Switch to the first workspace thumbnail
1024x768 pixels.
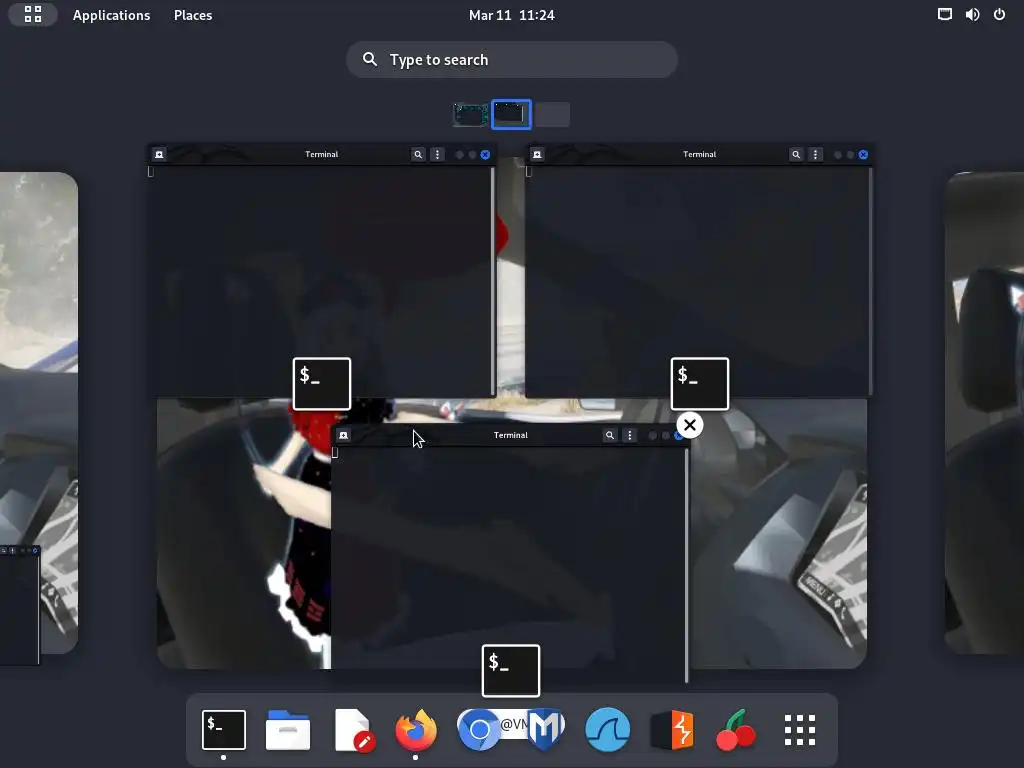point(470,115)
